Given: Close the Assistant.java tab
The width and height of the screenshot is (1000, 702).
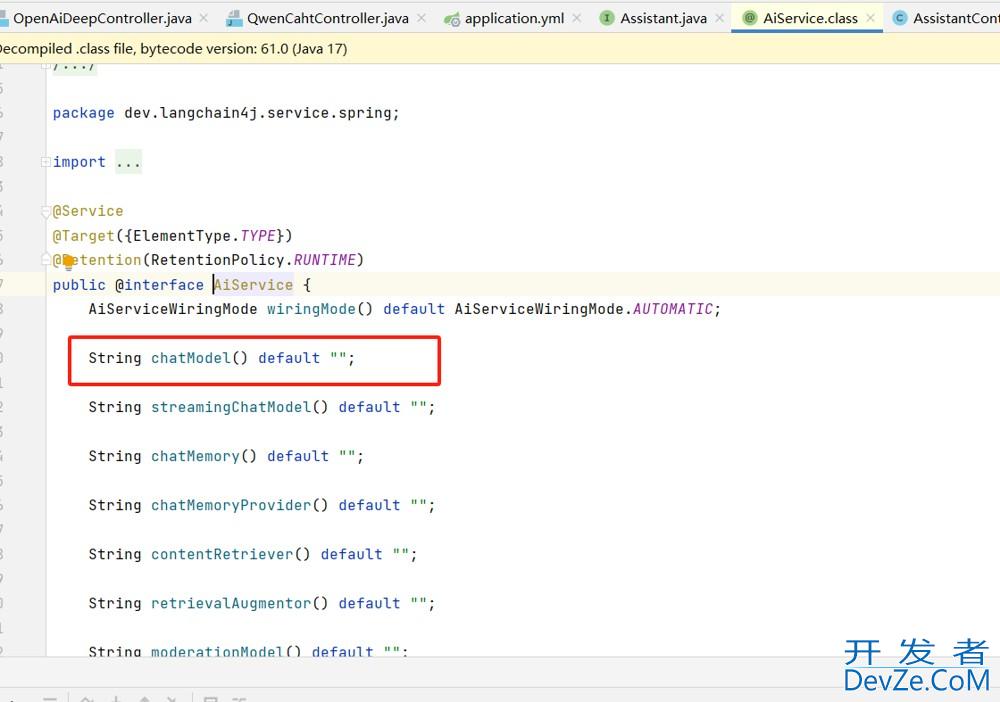Looking at the screenshot, I should 719,18.
